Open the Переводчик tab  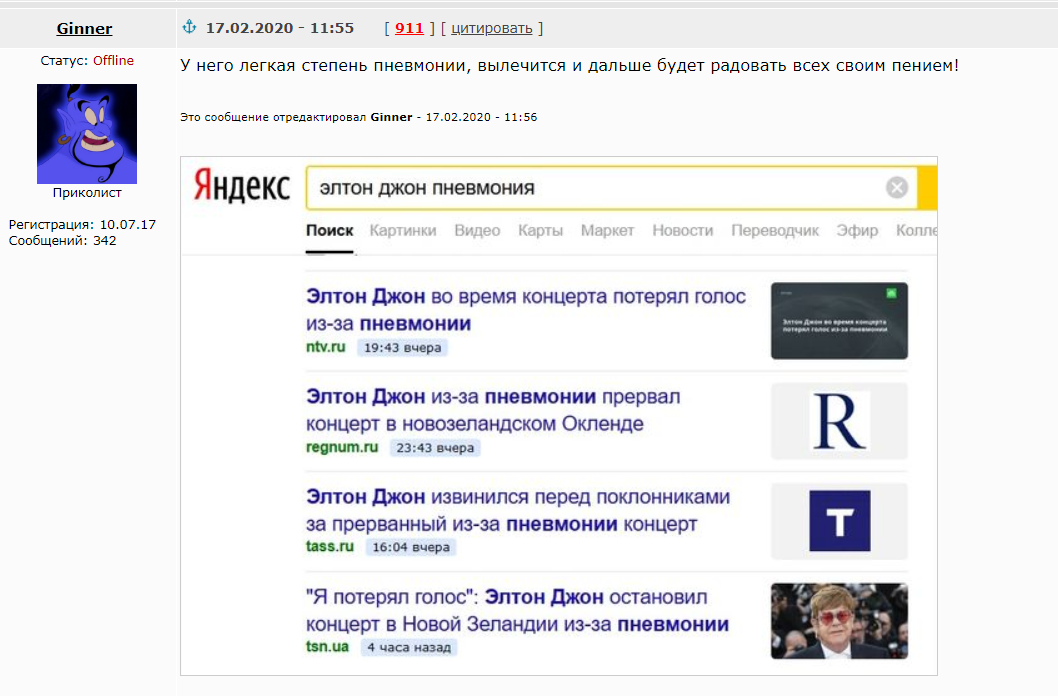coord(775,231)
